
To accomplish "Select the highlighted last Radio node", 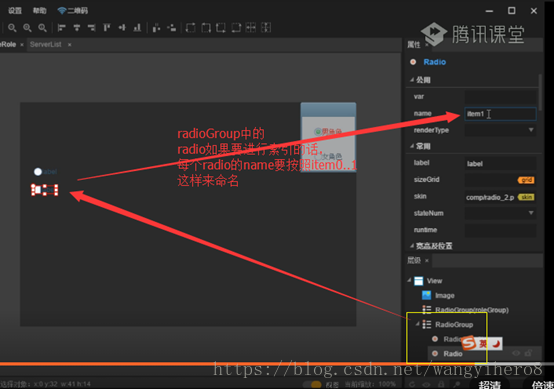I will click(453, 354).
